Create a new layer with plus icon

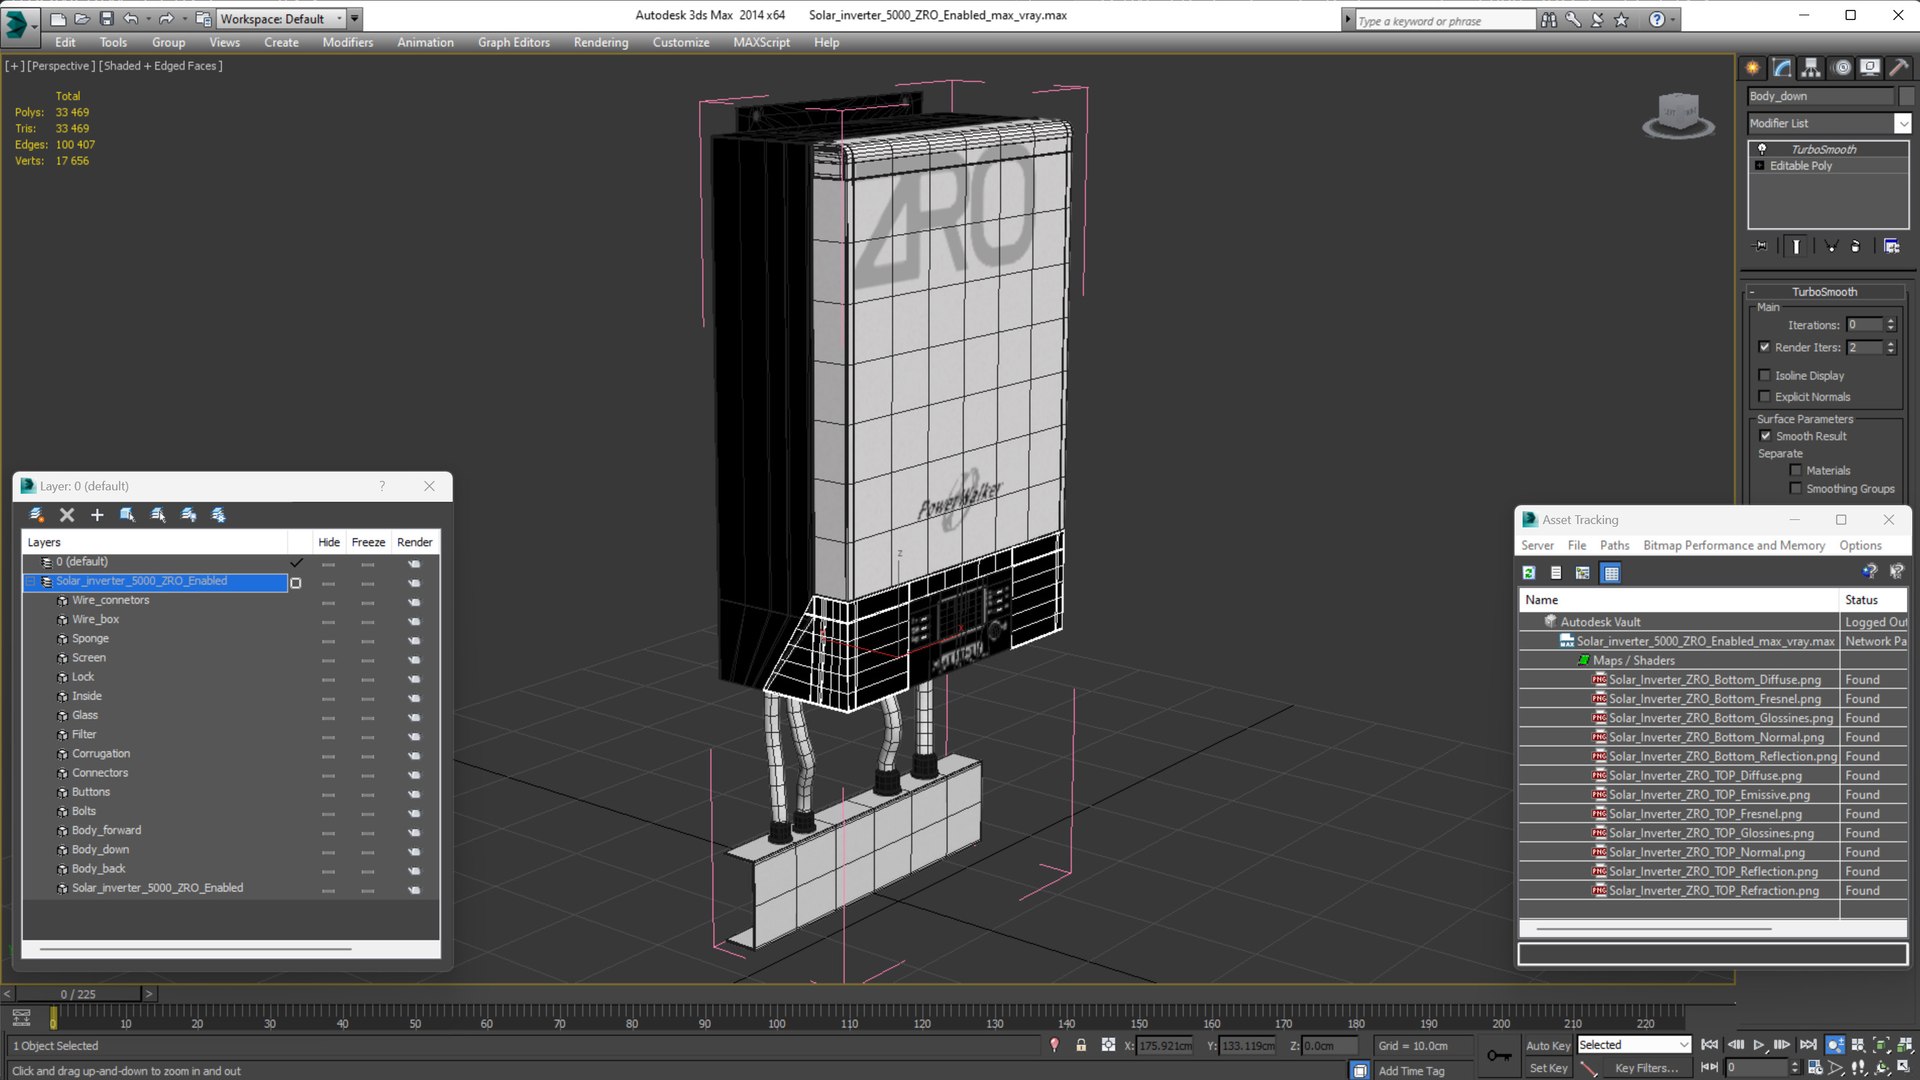pos(97,515)
